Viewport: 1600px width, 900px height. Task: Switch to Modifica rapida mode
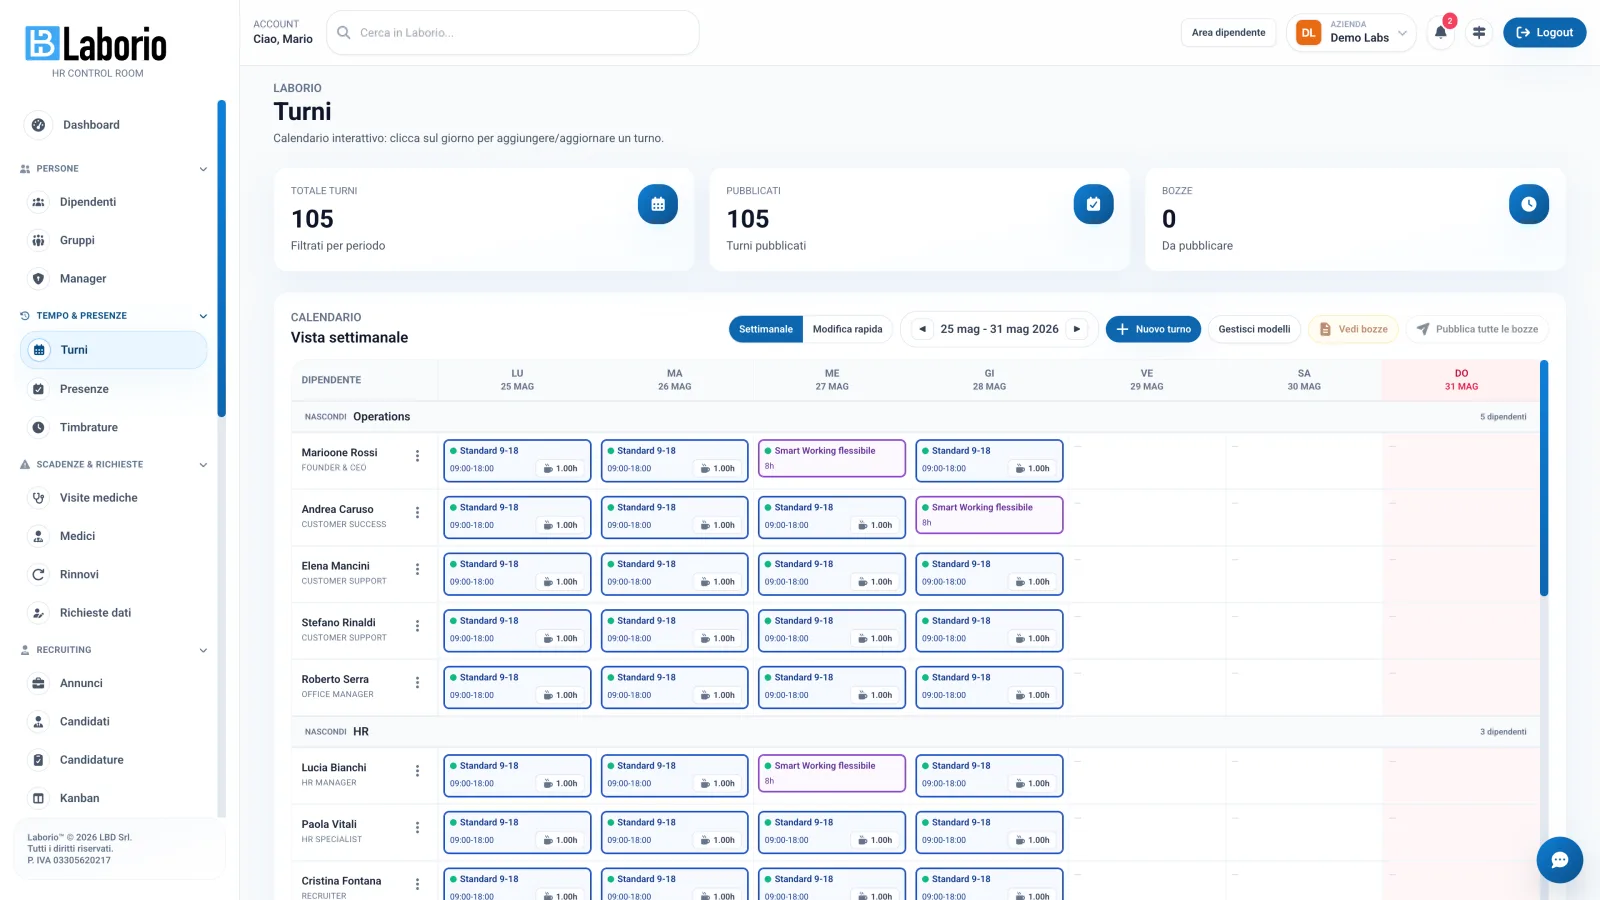847,329
